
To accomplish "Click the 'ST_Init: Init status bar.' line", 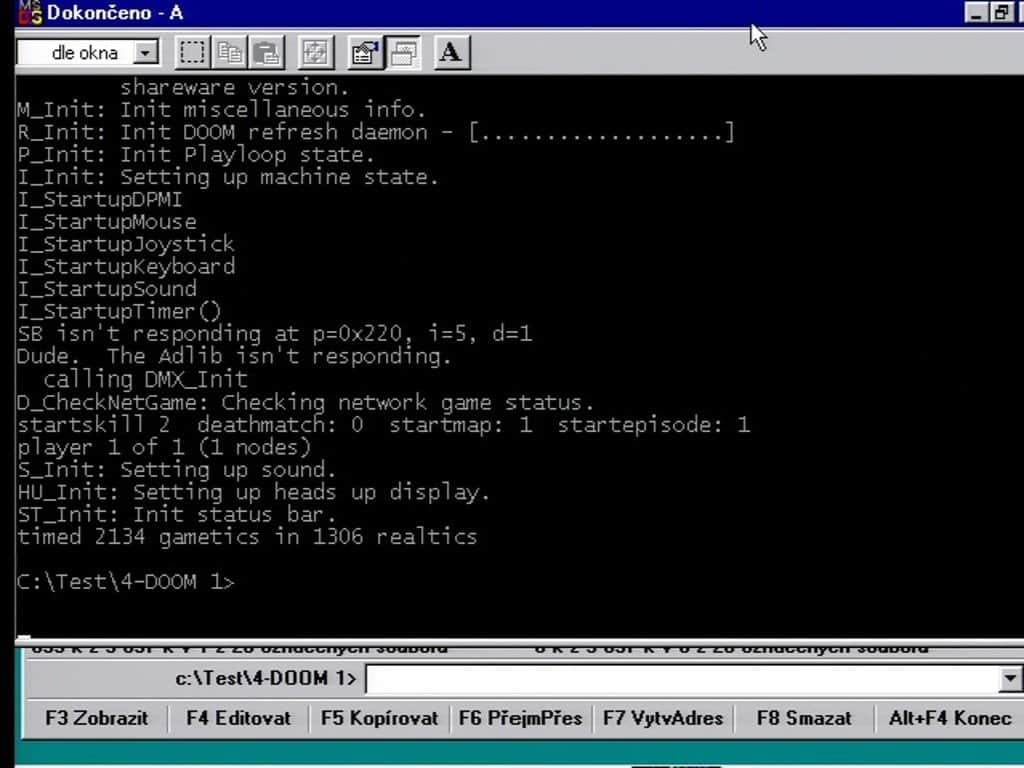I will 176,515.
